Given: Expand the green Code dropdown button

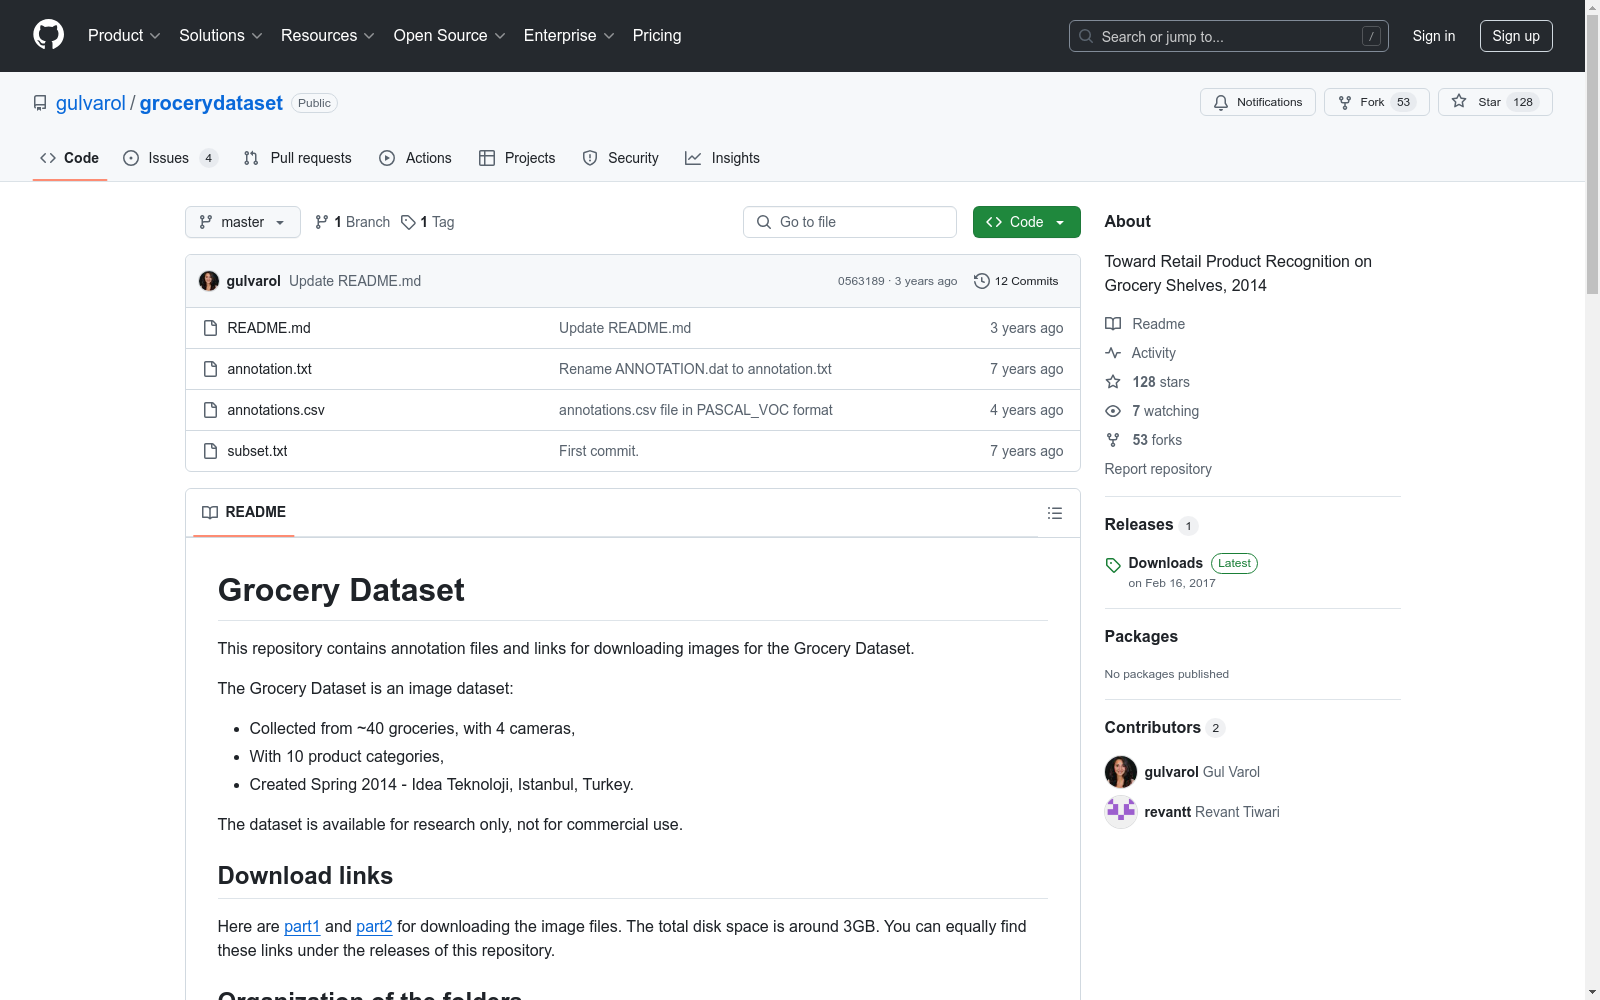Looking at the screenshot, I should point(1026,222).
